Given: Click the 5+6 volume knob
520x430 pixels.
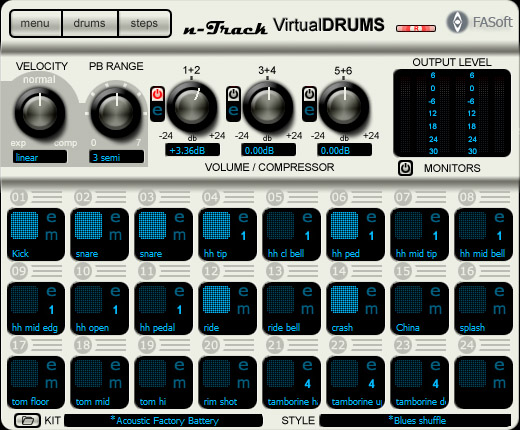Looking at the screenshot, I should click(x=344, y=107).
